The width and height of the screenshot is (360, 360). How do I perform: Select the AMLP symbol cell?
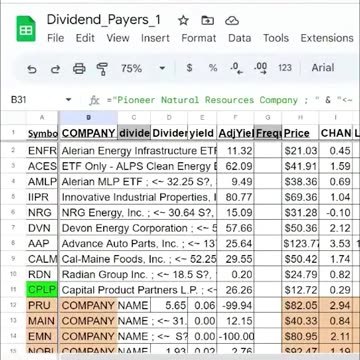[42, 182]
